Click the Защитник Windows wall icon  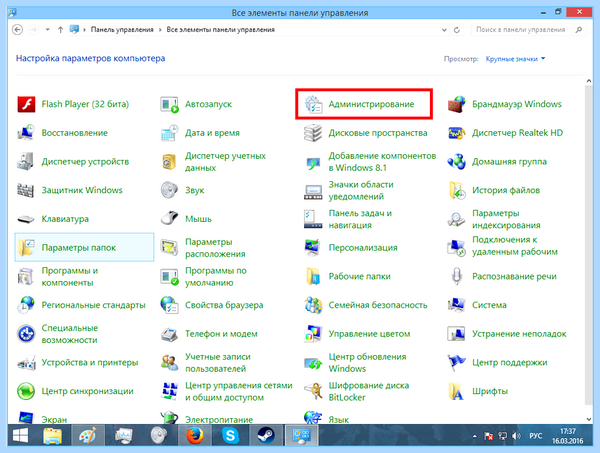tap(26, 190)
